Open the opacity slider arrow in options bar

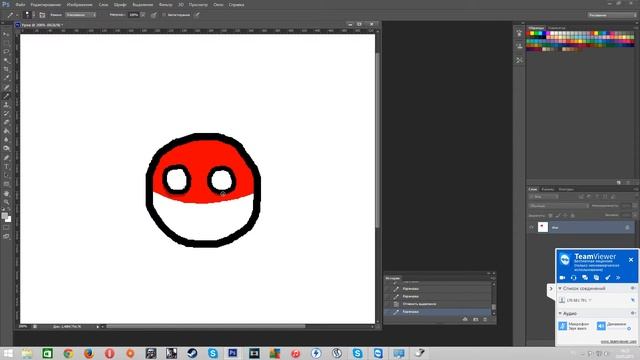coord(142,15)
